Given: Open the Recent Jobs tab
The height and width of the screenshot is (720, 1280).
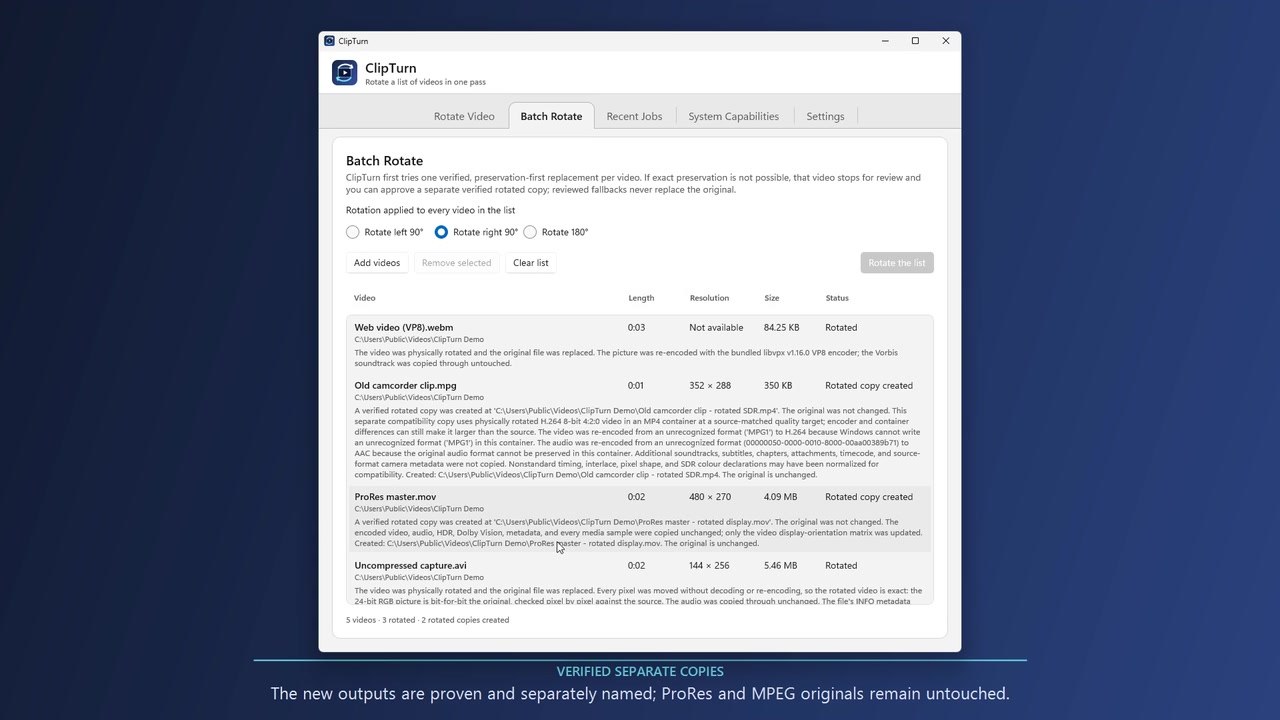Looking at the screenshot, I should coord(634,116).
